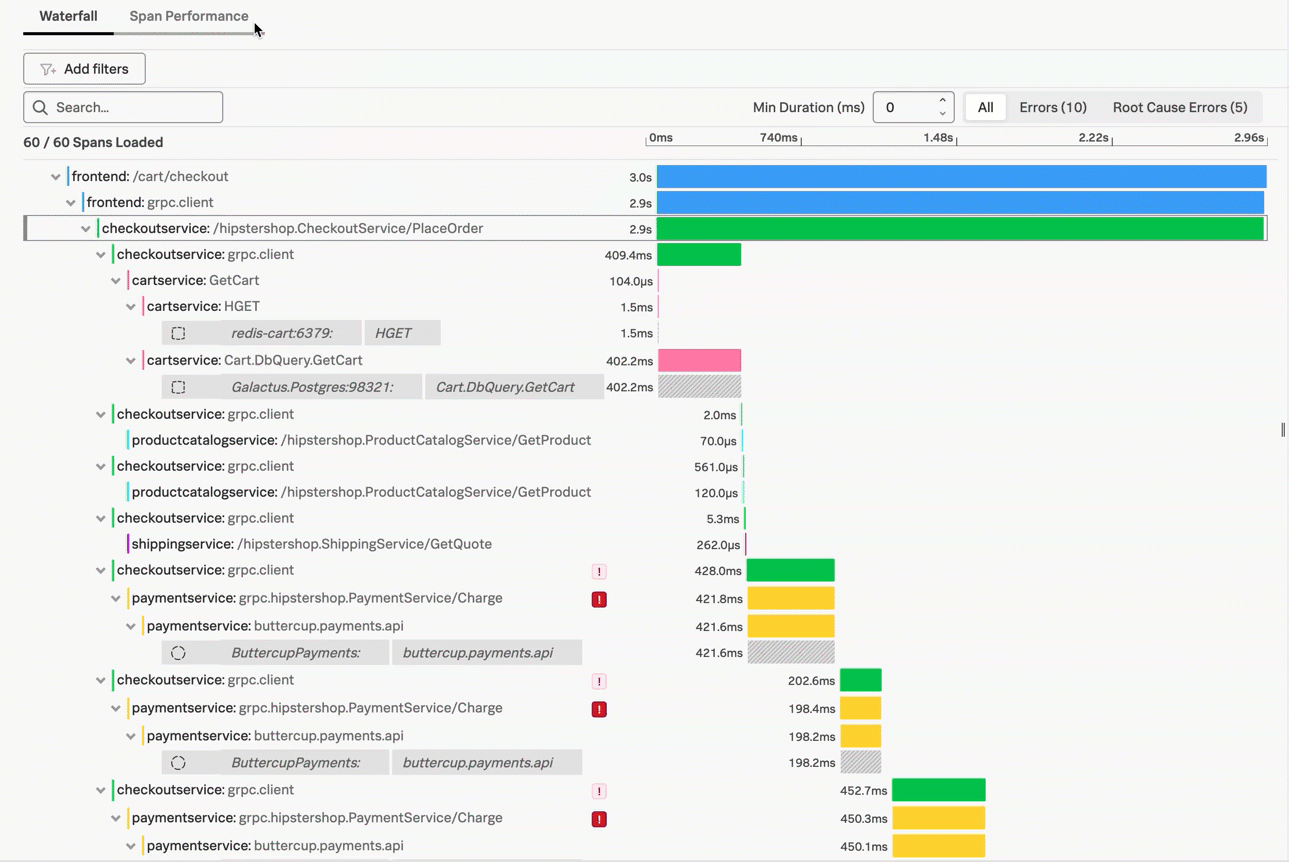
Task: Select the All spans filter
Action: [x=985, y=107]
